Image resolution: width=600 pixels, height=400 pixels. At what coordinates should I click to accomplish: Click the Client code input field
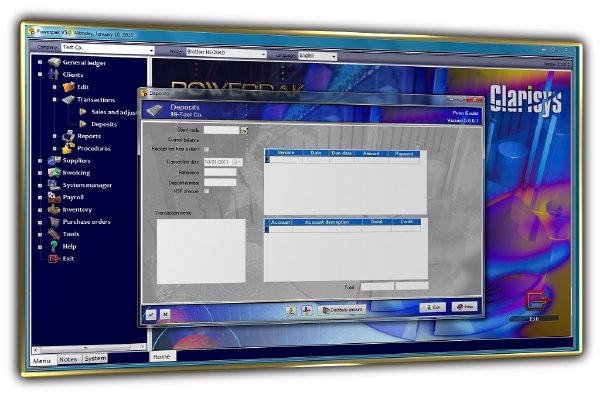click(x=221, y=130)
